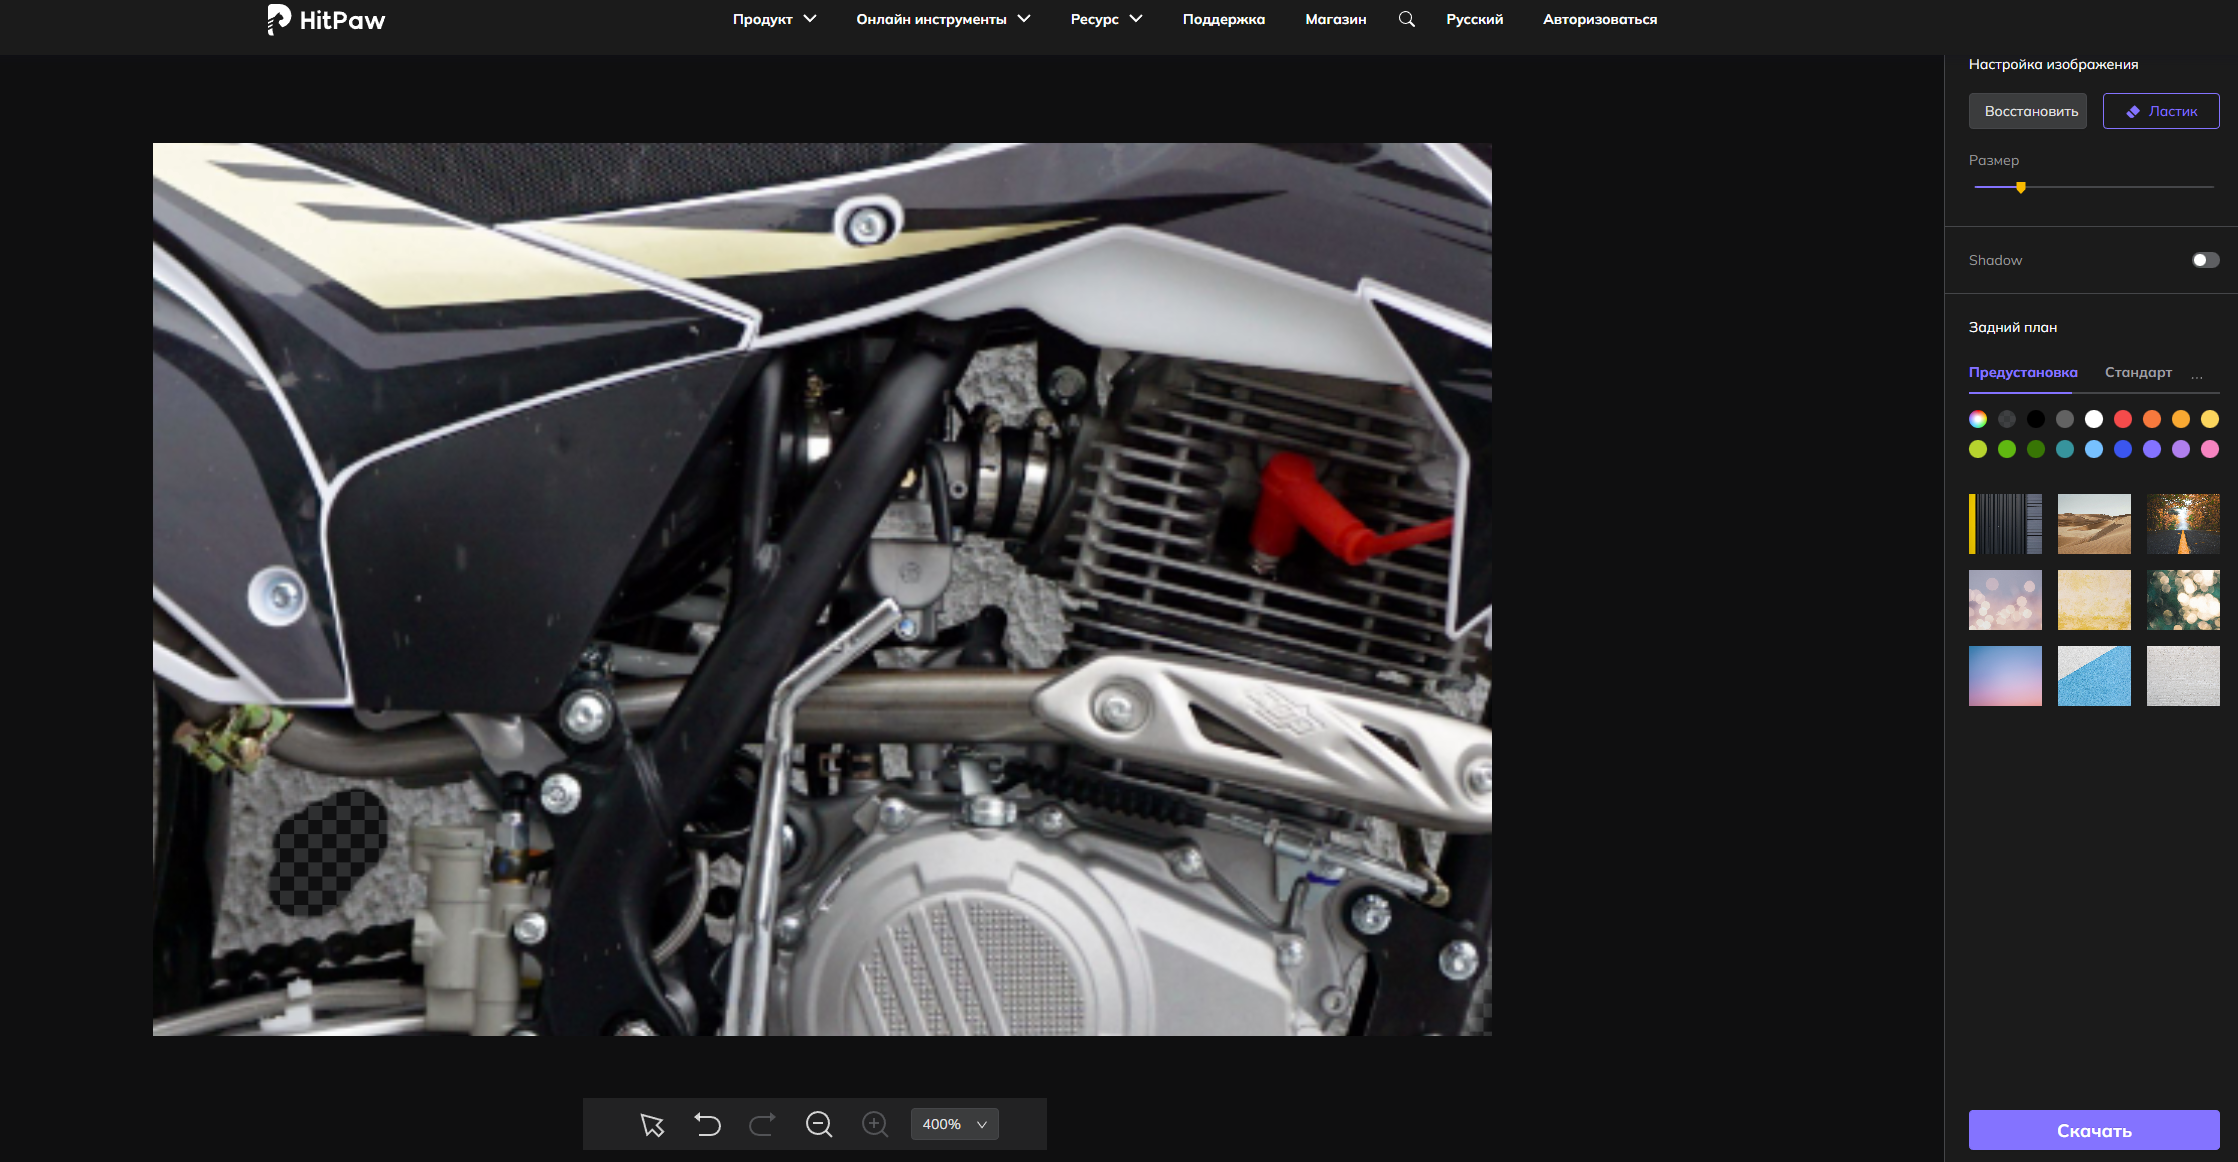Screen dimensions: 2238x1162
Task: Select the dark striped wall background
Action: point(2005,524)
